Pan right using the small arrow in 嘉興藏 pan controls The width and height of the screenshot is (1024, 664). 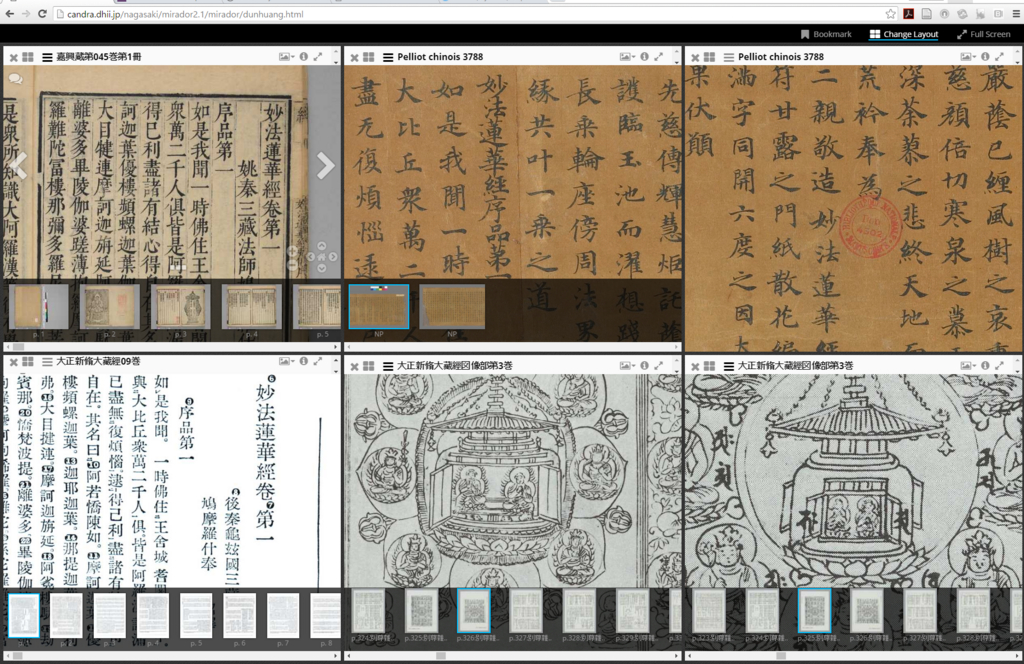332,257
